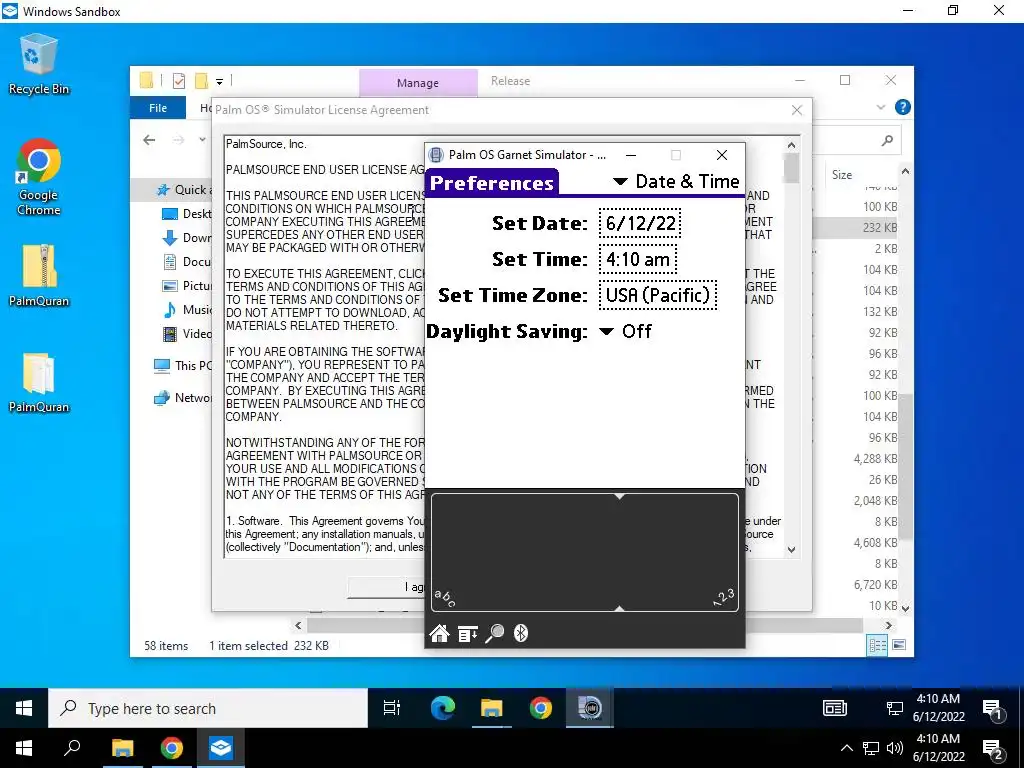Viewport: 1024px width, 768px height.
Task: Click the Preferences title tab
Action: 492,183
